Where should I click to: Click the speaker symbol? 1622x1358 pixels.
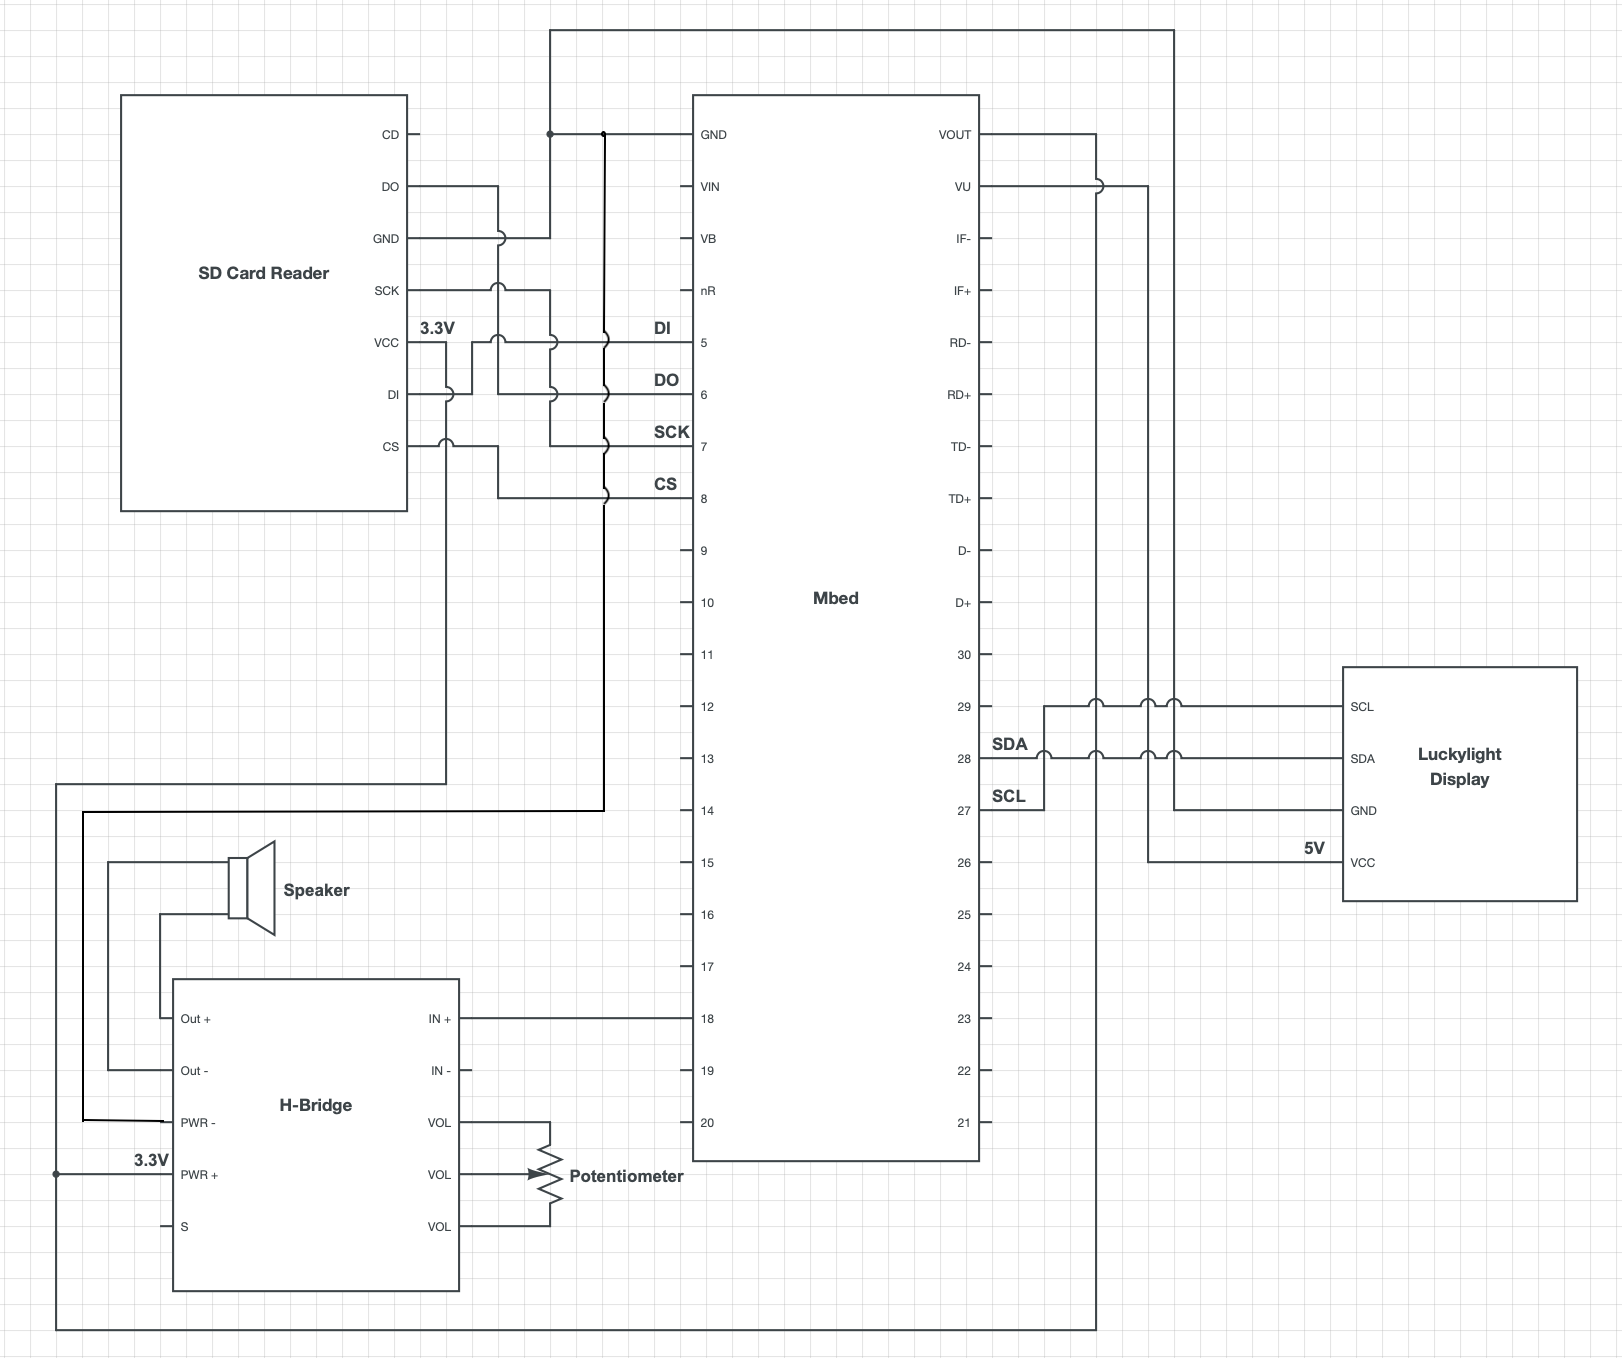(252, 888)
